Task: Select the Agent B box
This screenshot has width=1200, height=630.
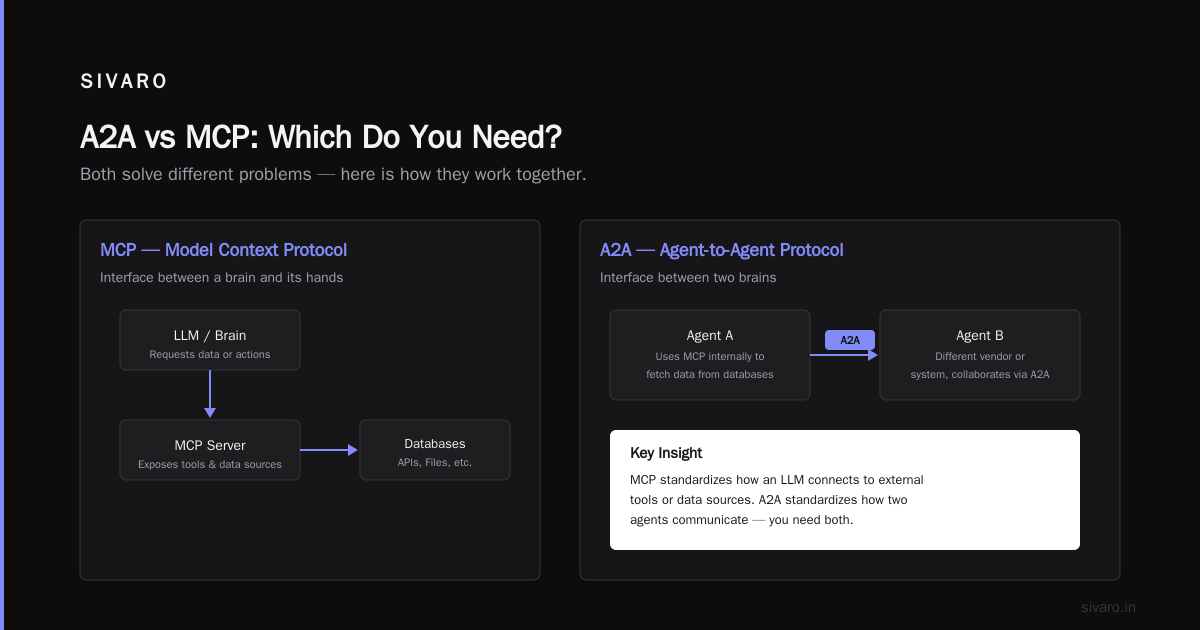Action: 980,355
